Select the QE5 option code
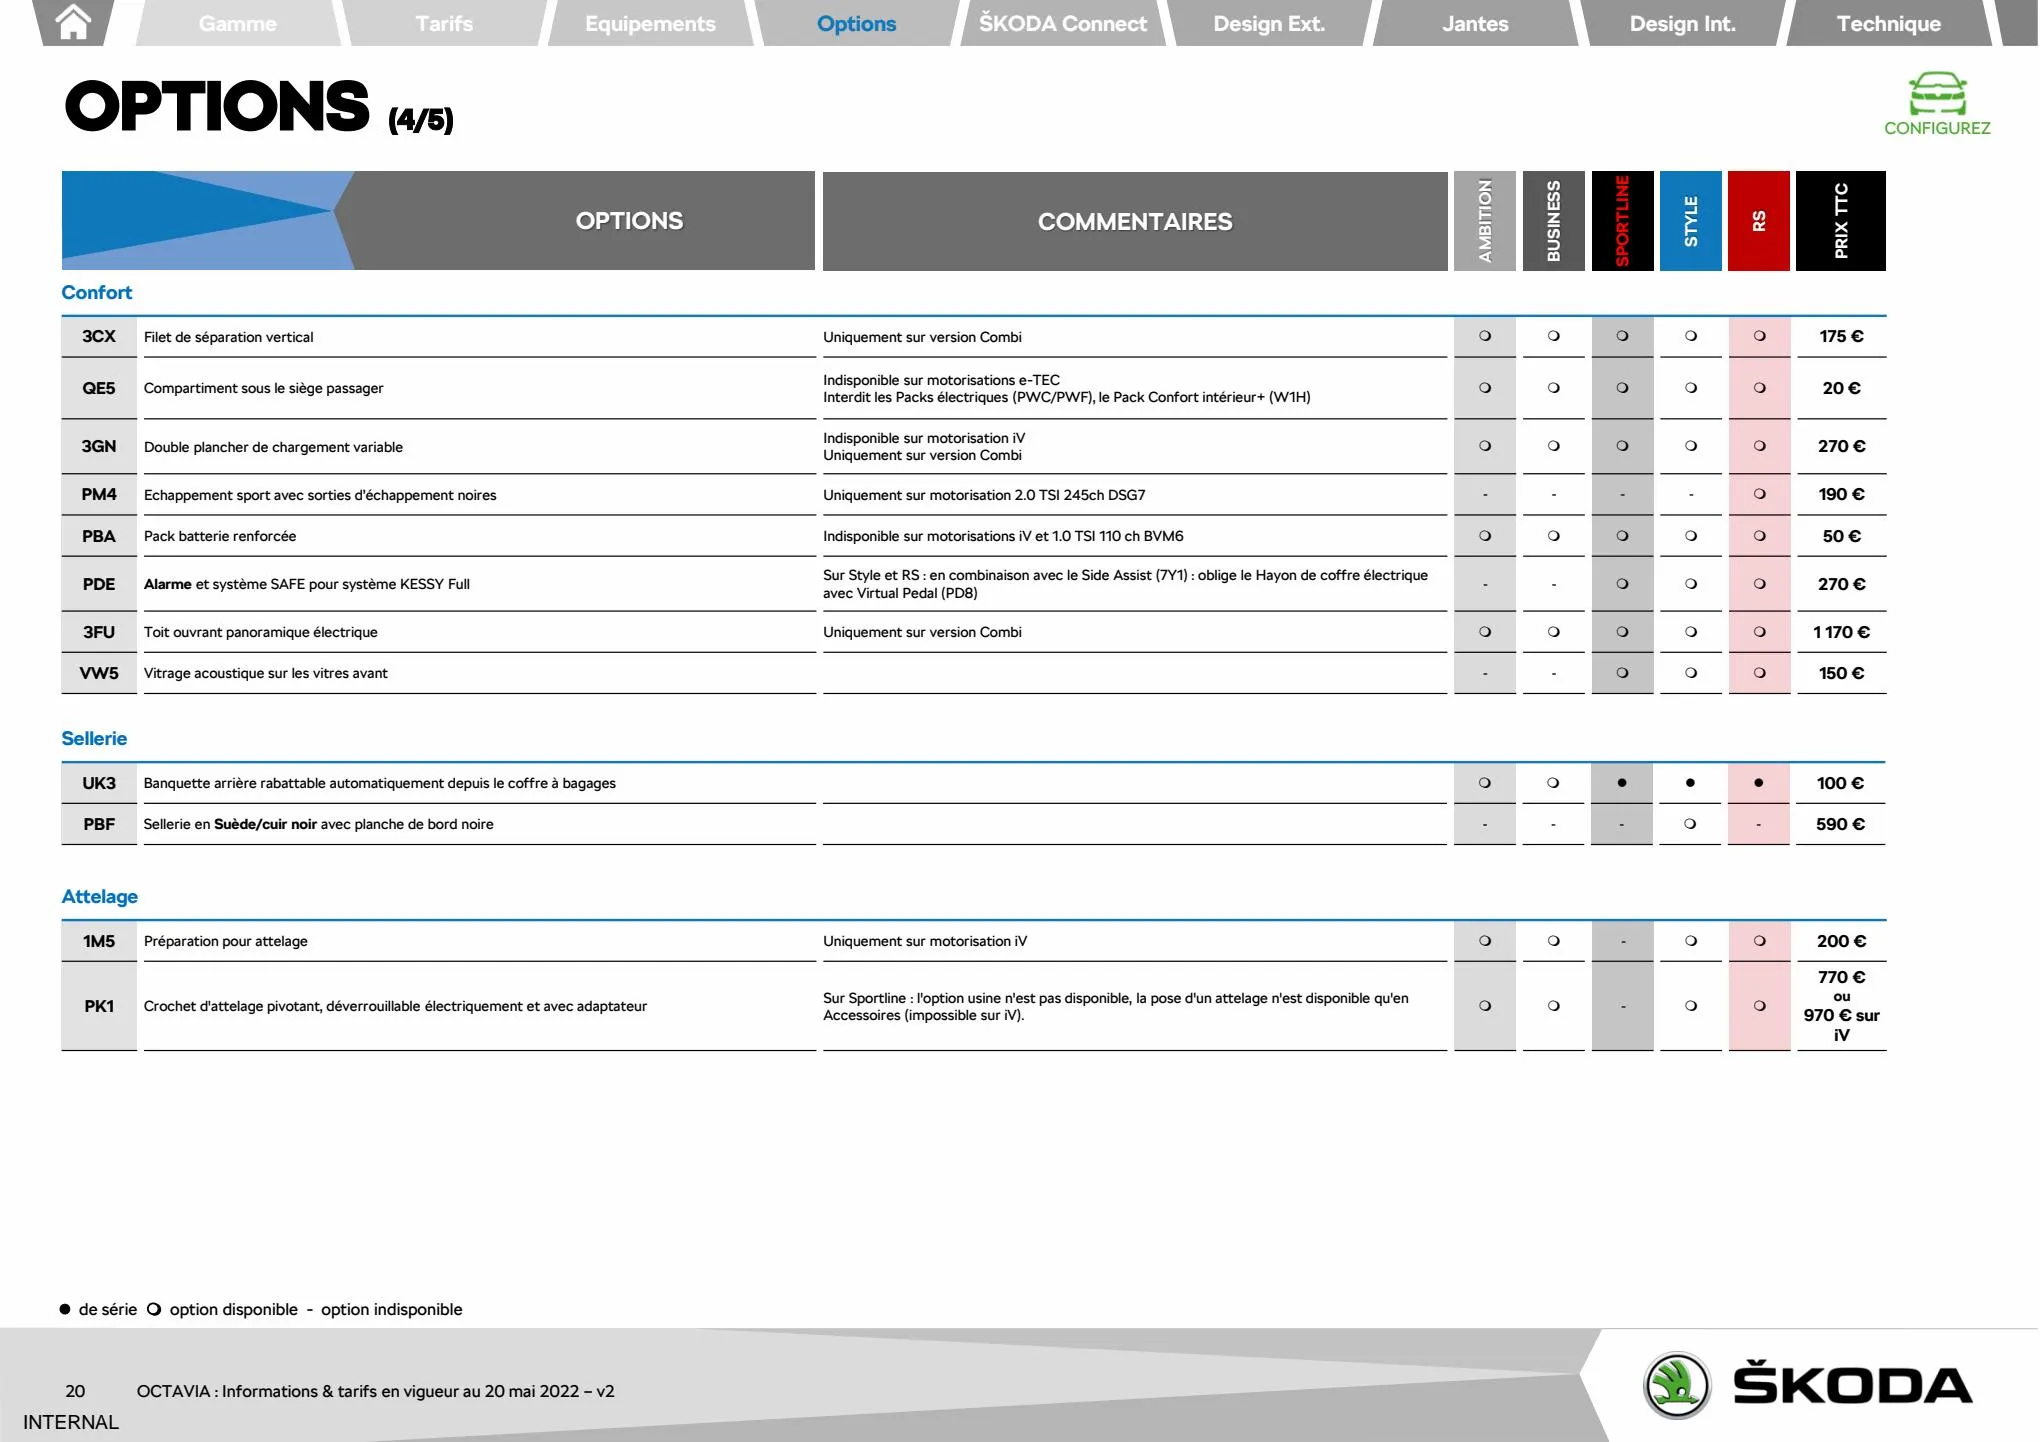 [99, 388]
